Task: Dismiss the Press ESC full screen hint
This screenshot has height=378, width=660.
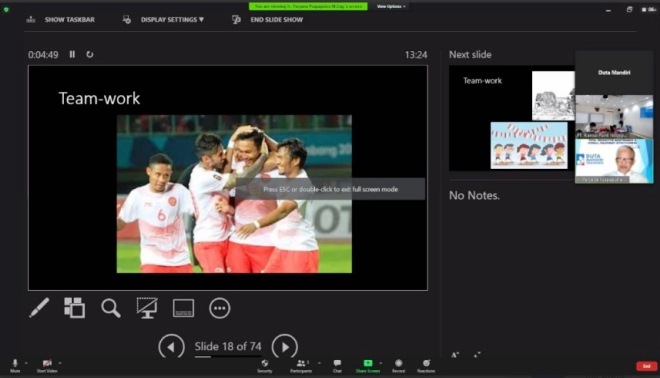Action: (330, 189)
